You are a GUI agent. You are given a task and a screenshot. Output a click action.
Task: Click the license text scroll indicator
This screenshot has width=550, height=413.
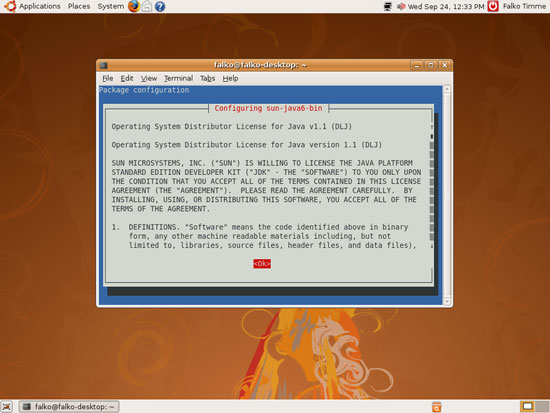click(x=431, y=136)
